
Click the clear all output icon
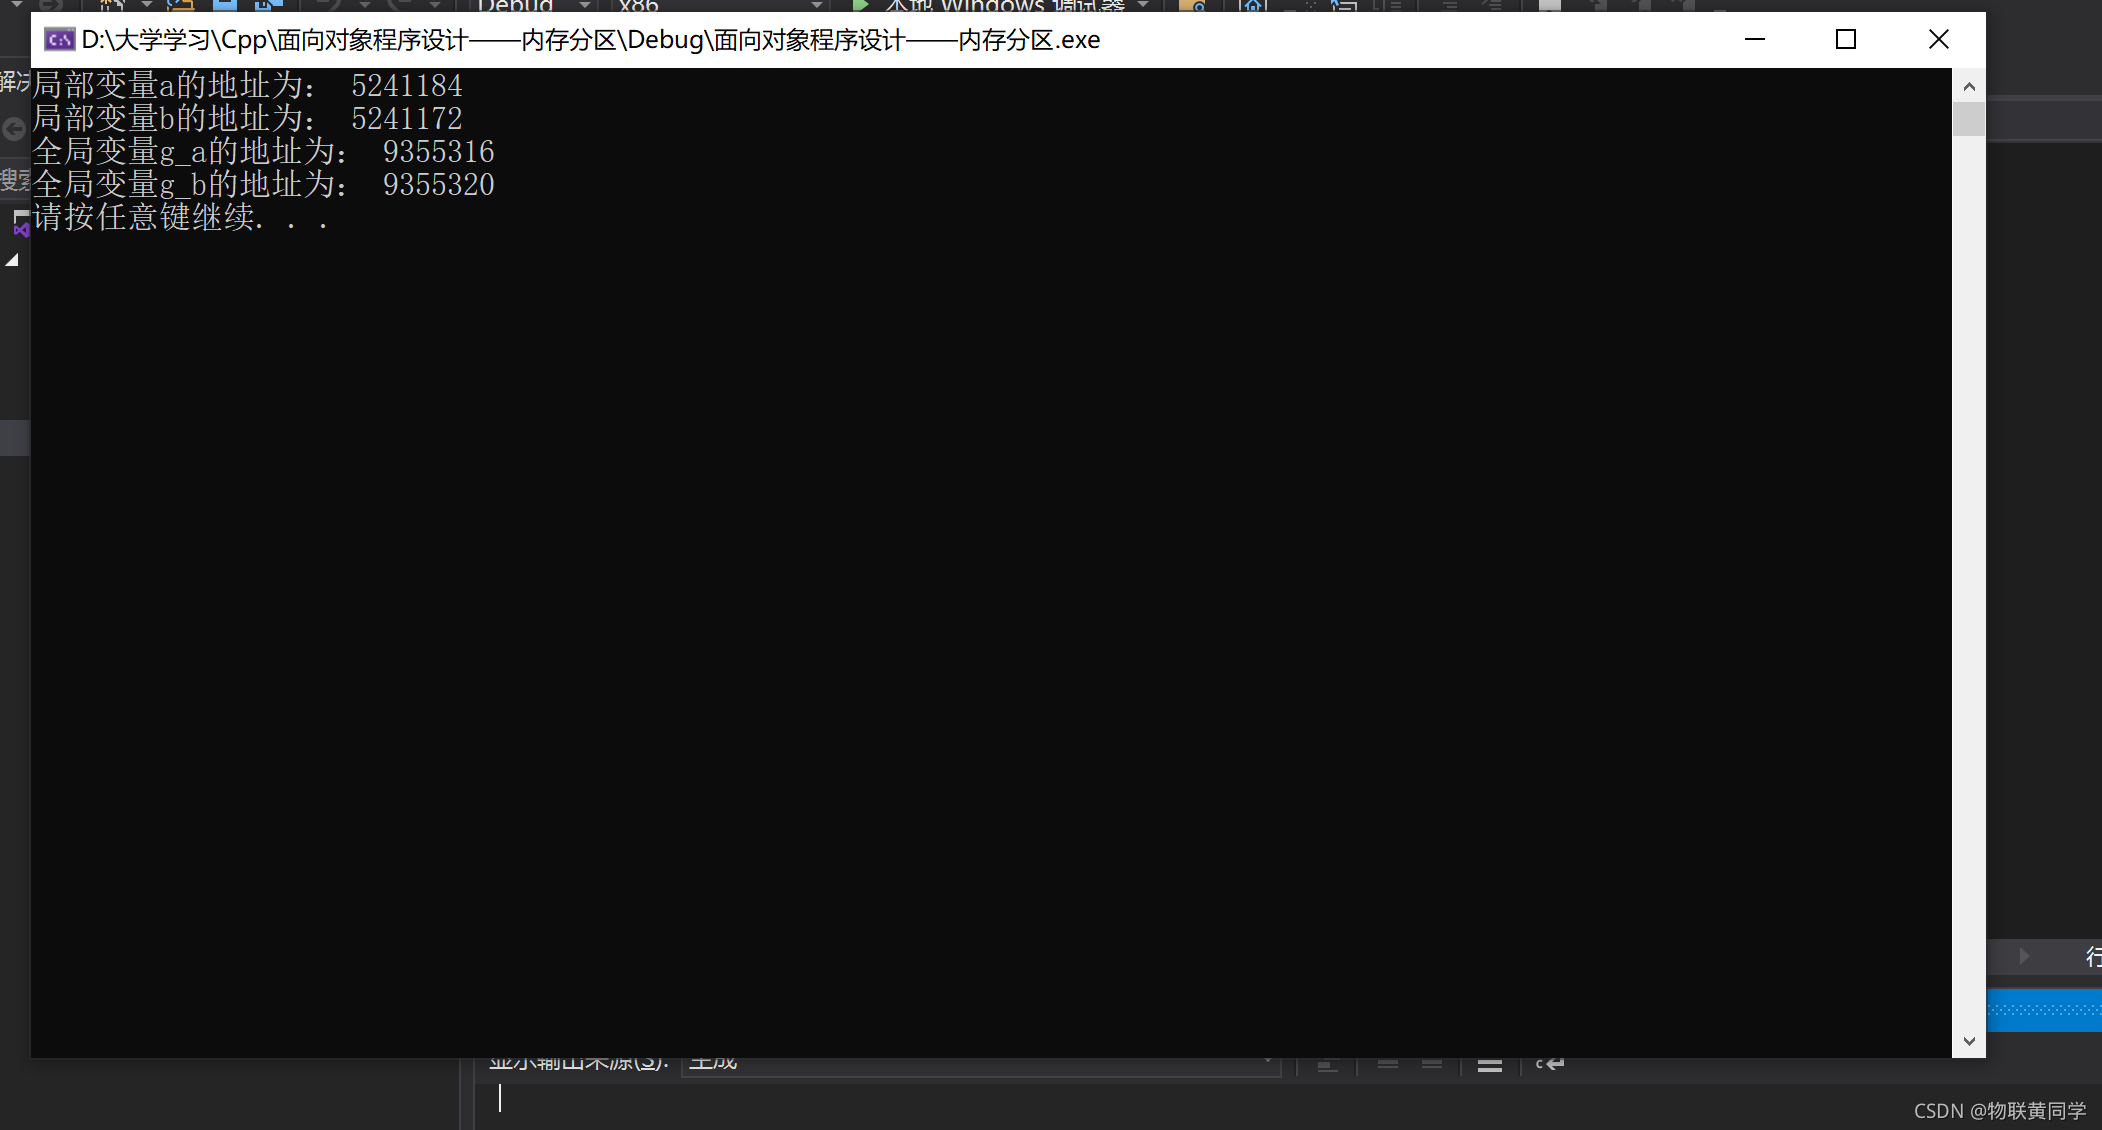point(1490,1064)
